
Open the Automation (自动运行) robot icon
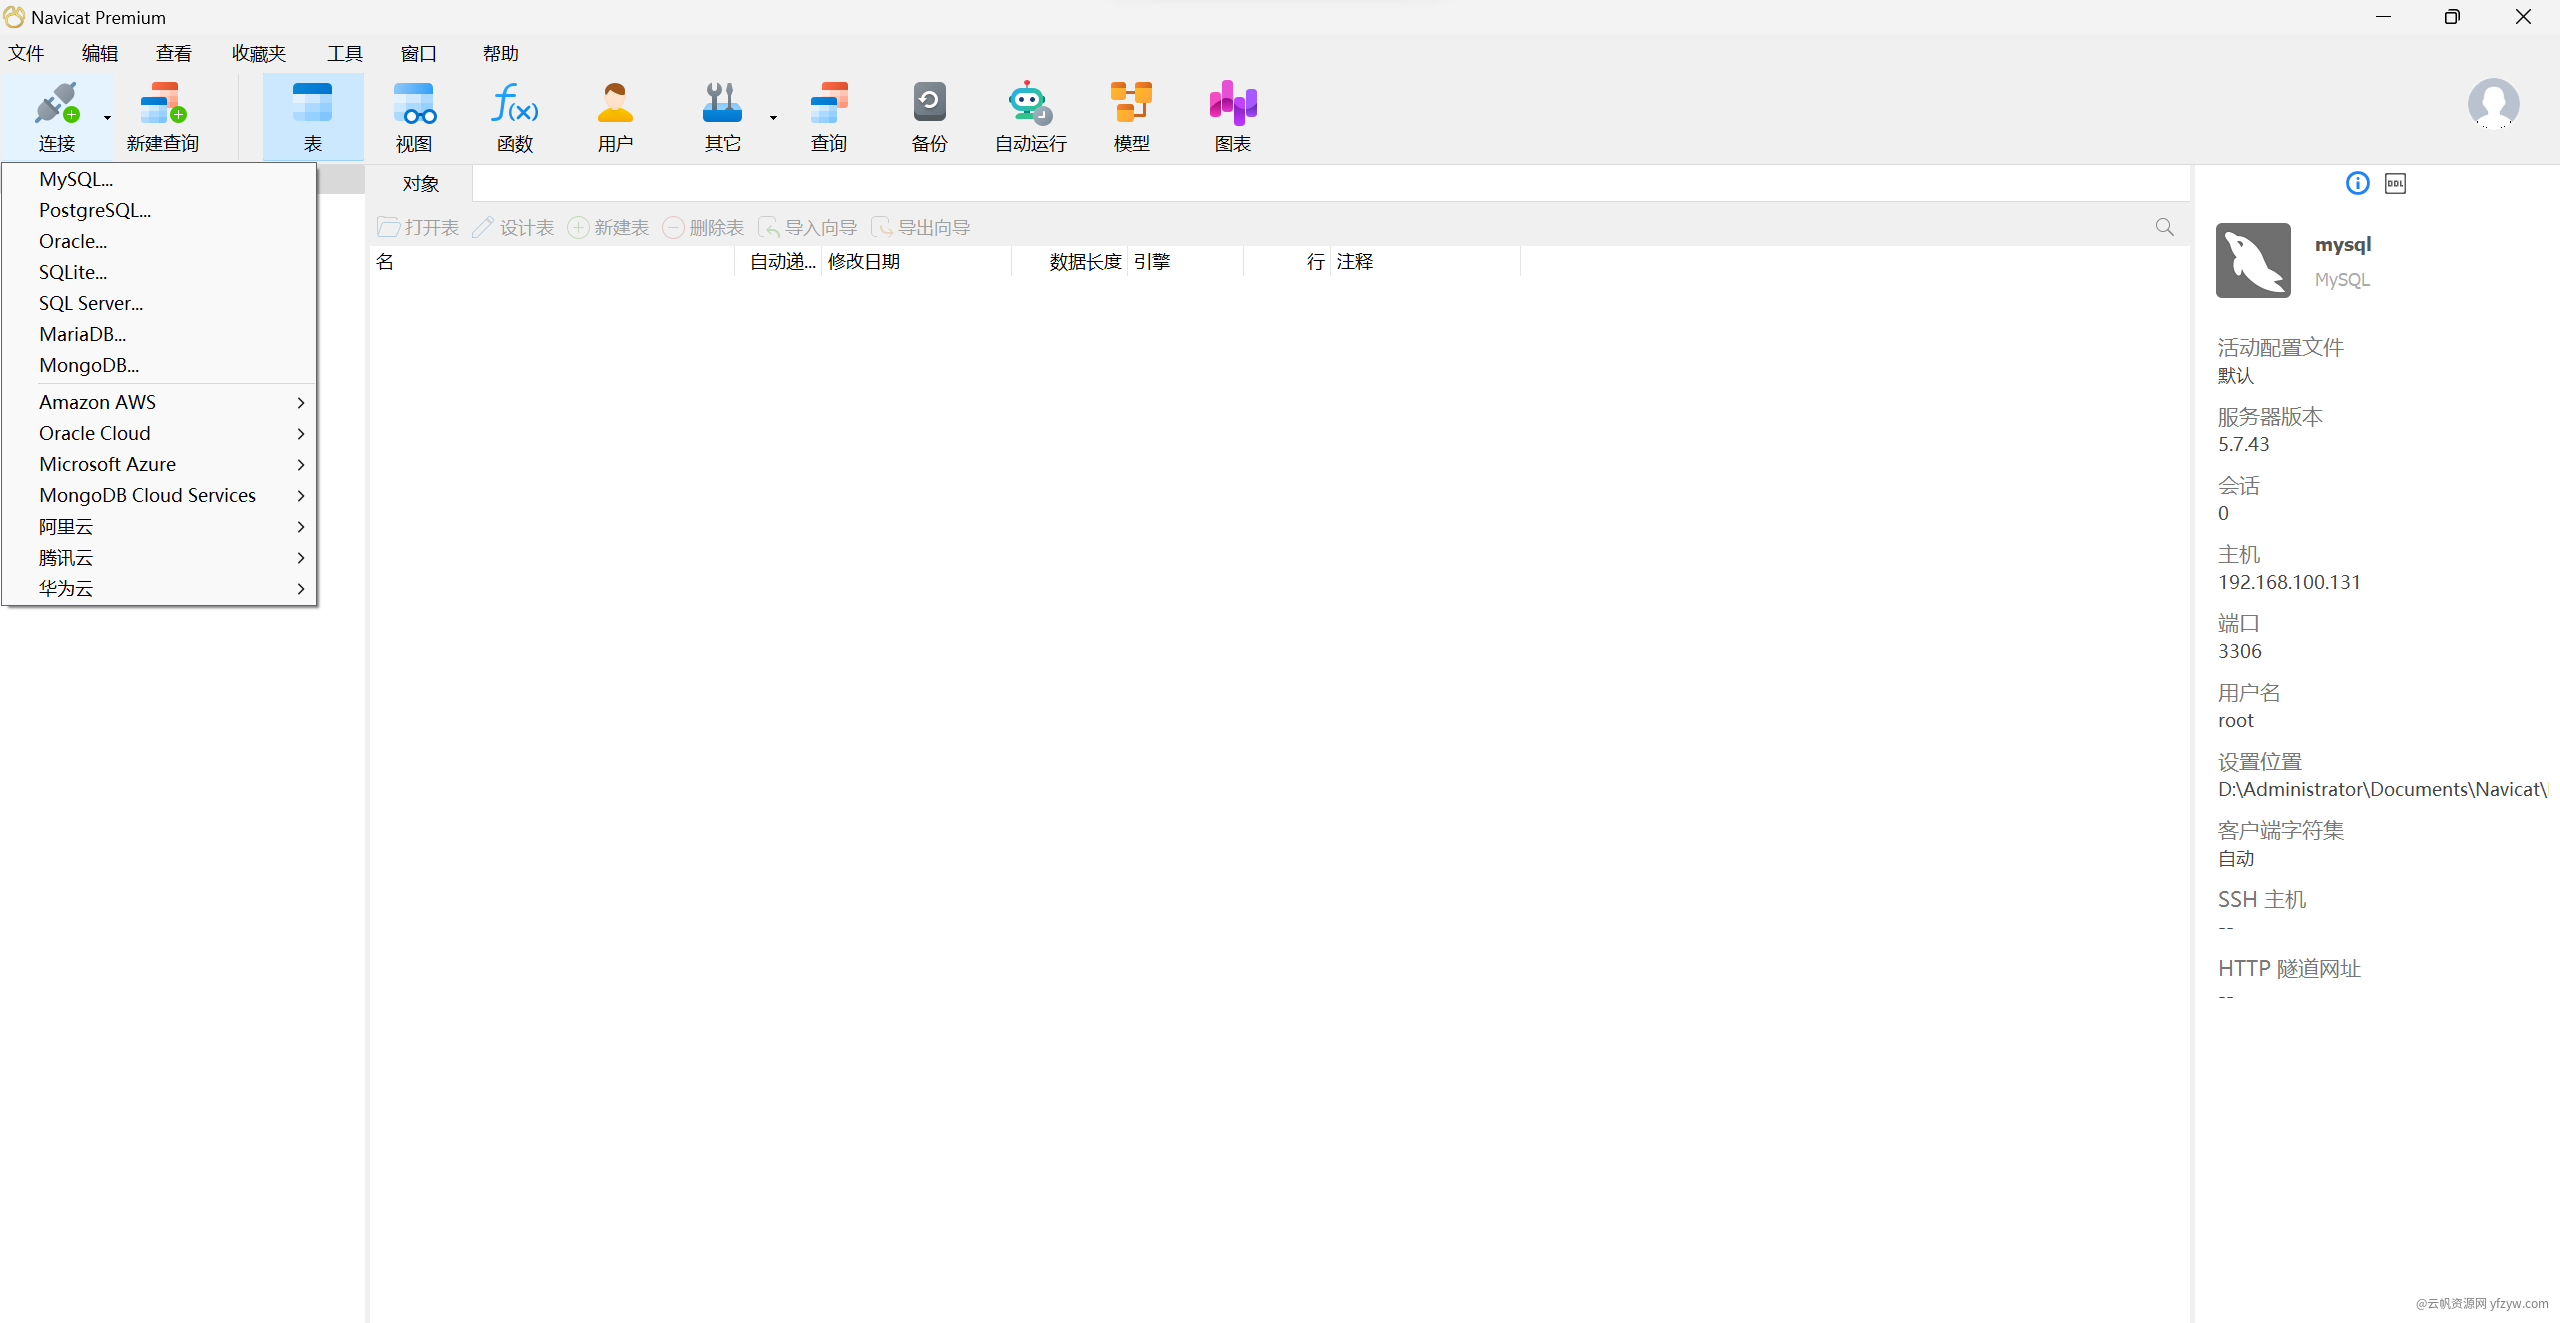point(1030,104)
